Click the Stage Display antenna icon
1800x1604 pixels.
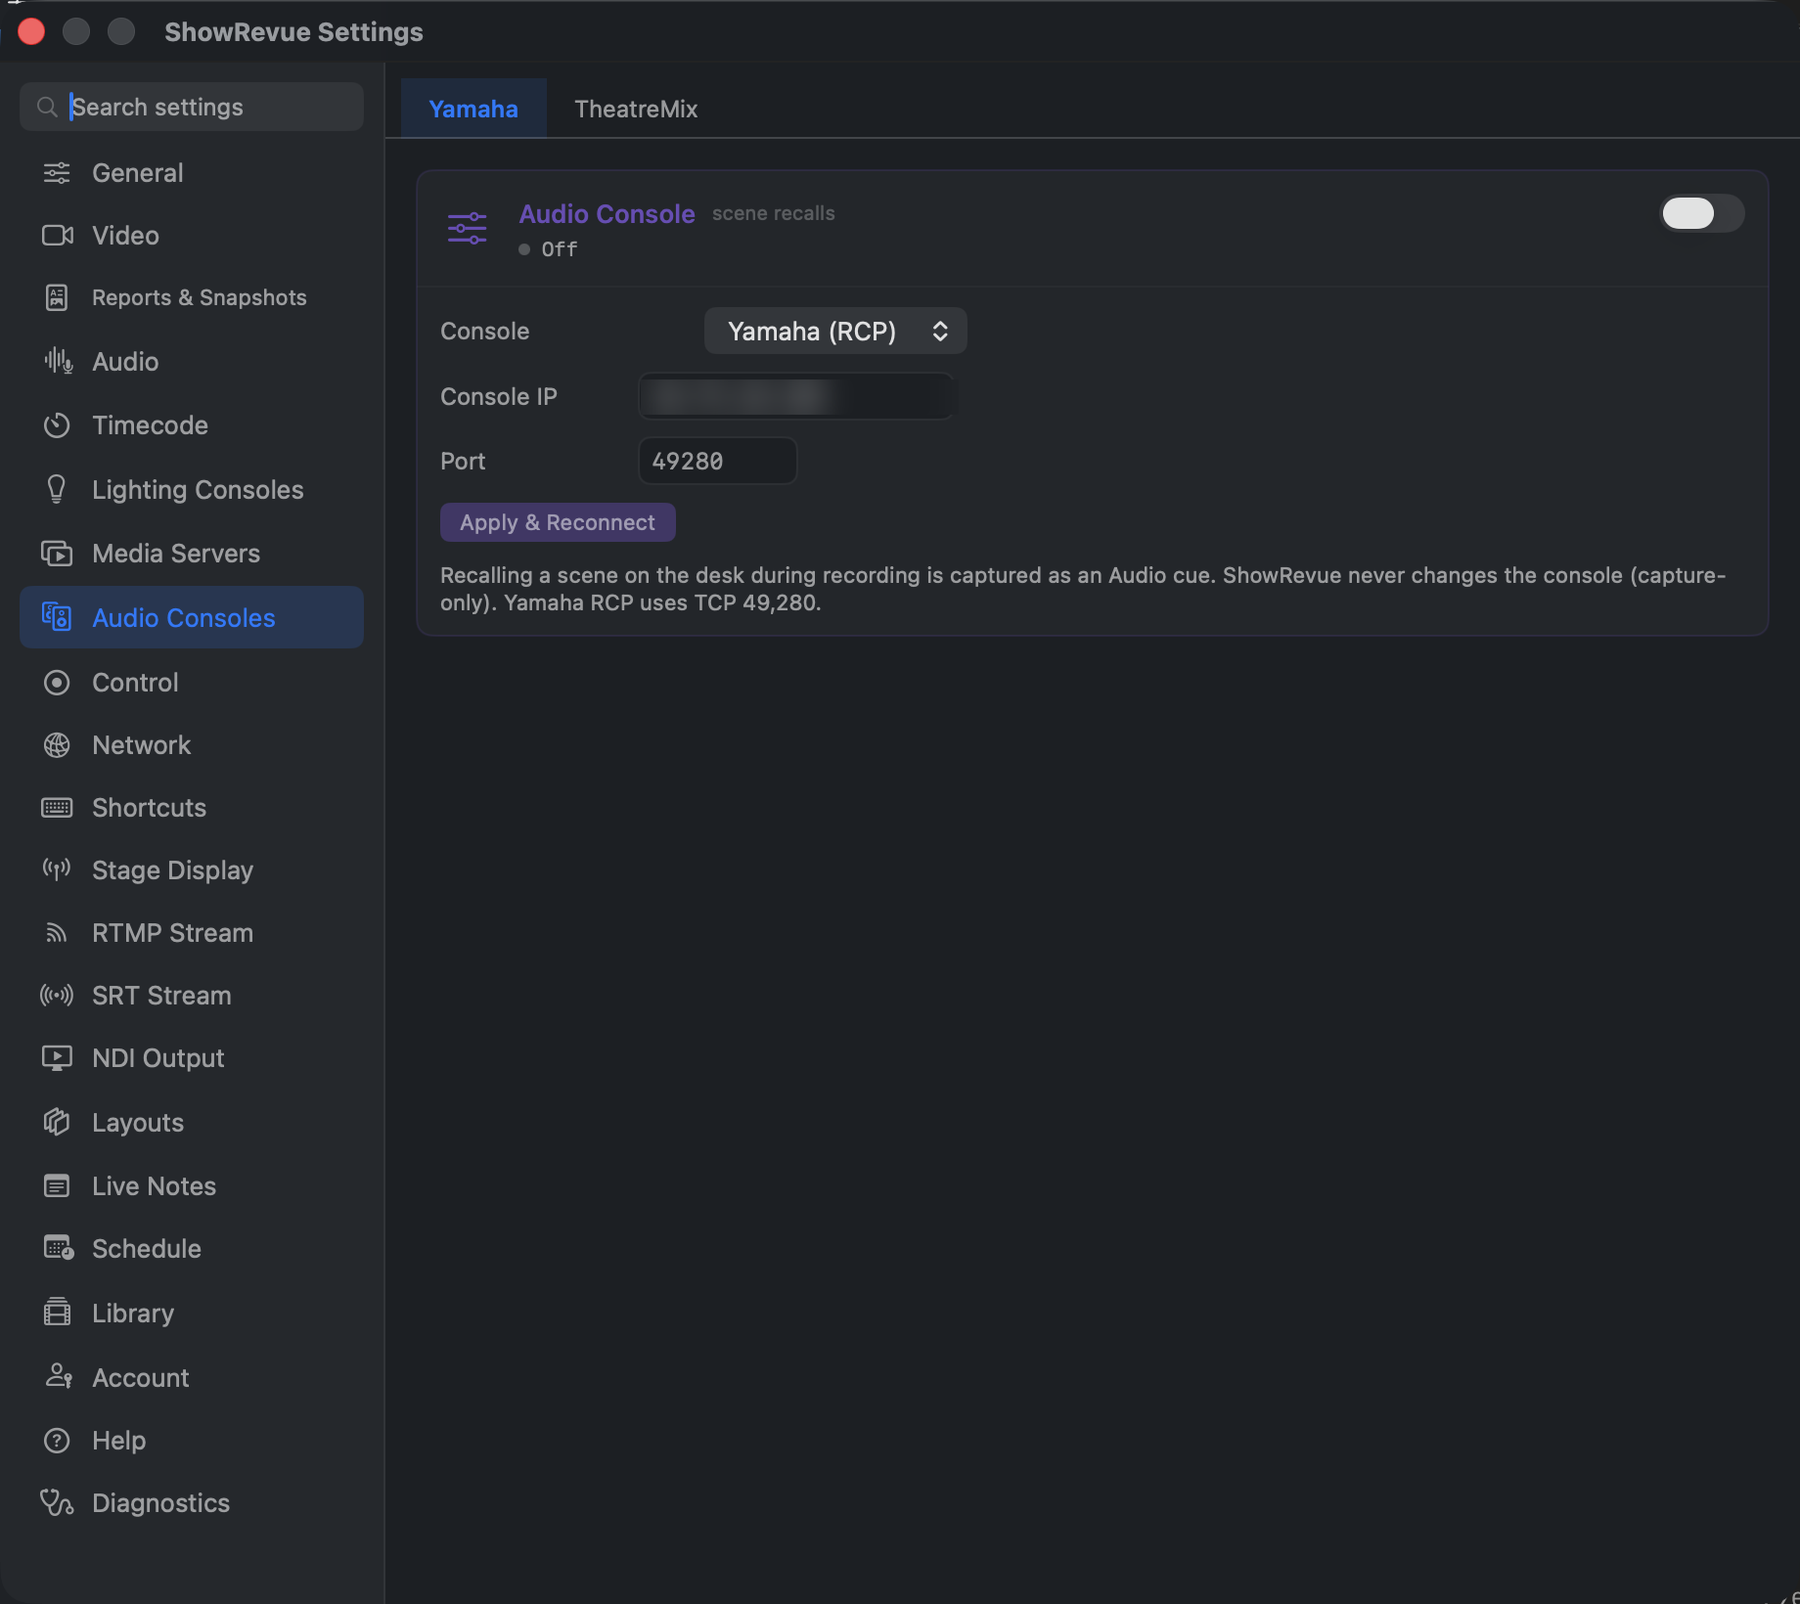[57, 870]
